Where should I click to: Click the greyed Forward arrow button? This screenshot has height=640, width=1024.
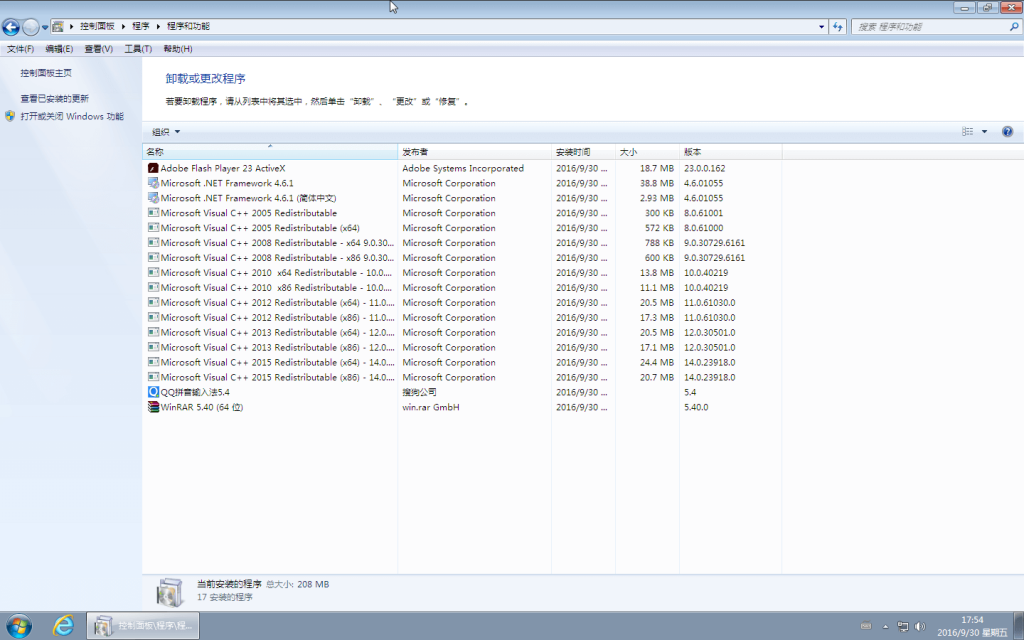pyautogui.click(x=30, y=27)
